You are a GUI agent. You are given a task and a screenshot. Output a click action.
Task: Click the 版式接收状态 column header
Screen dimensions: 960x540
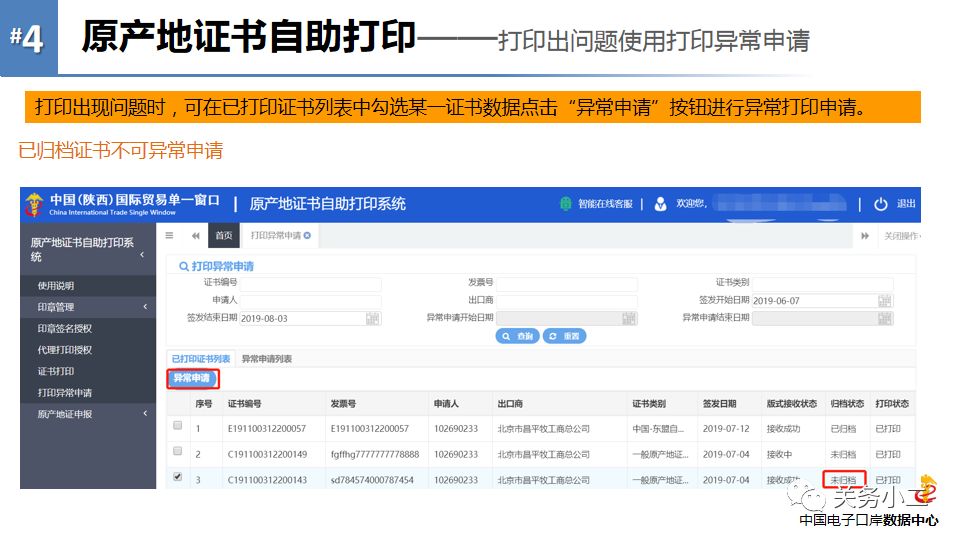pos(792,404)
